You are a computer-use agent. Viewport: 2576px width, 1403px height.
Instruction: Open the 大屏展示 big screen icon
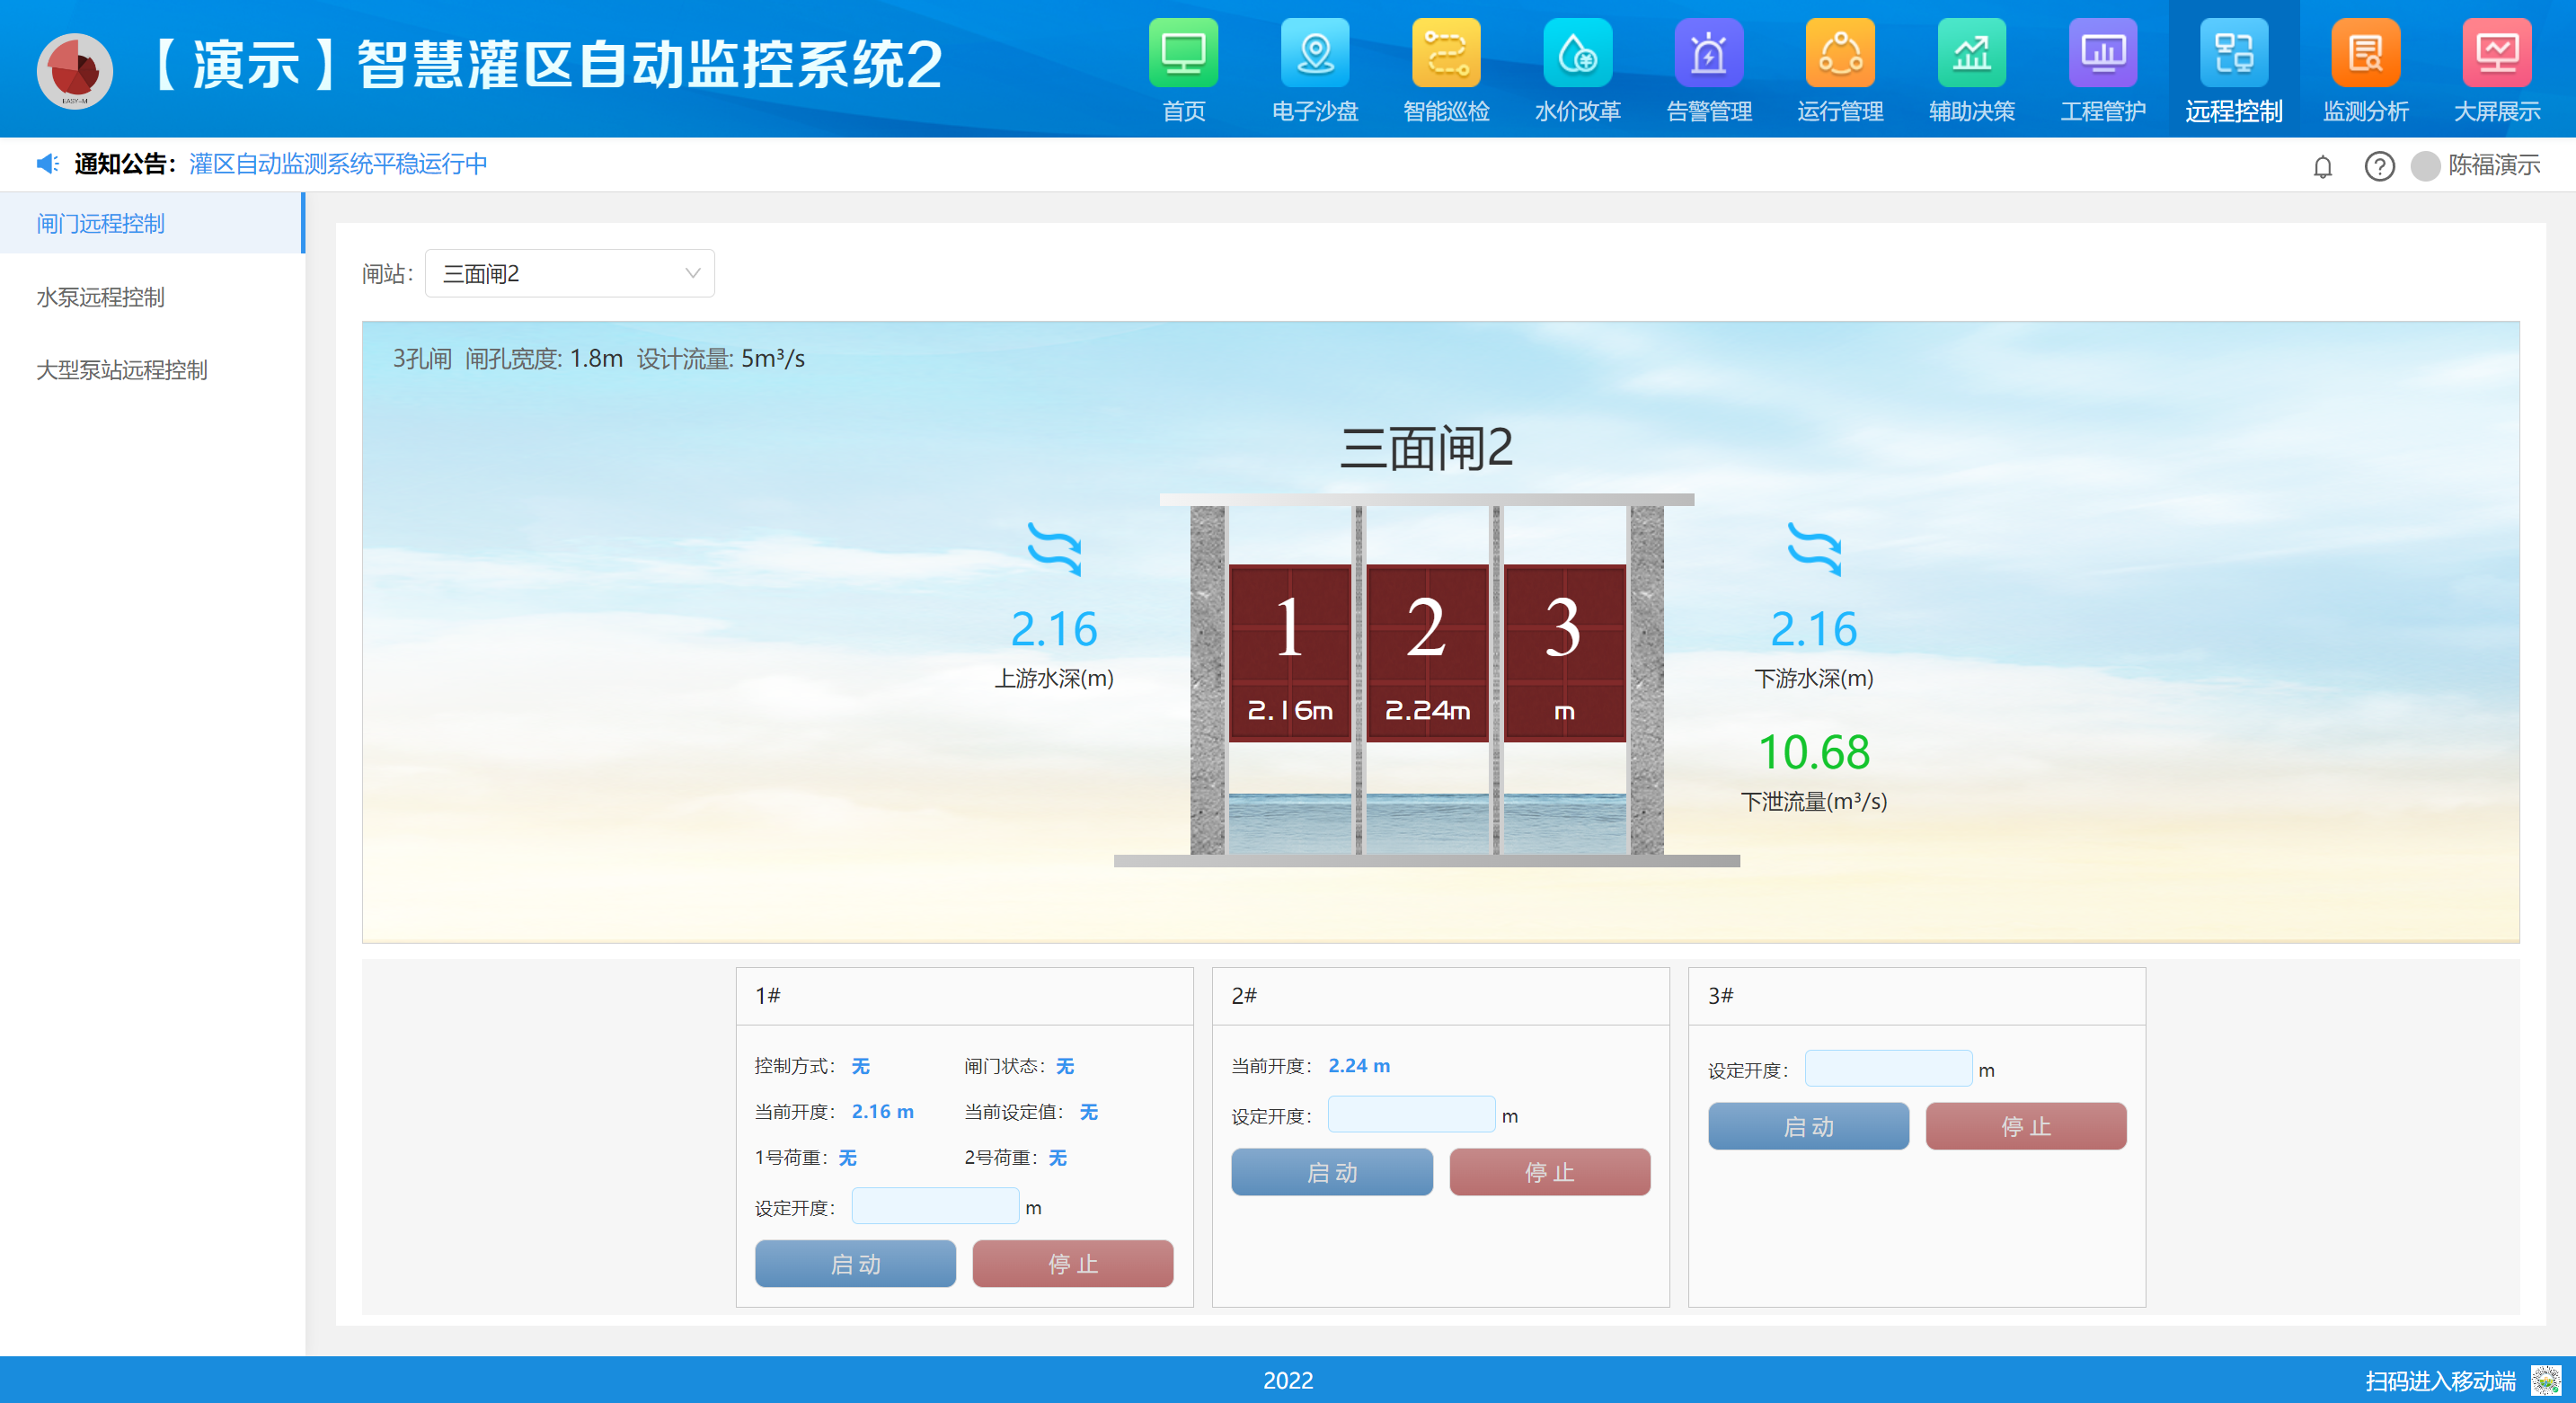2496,53
